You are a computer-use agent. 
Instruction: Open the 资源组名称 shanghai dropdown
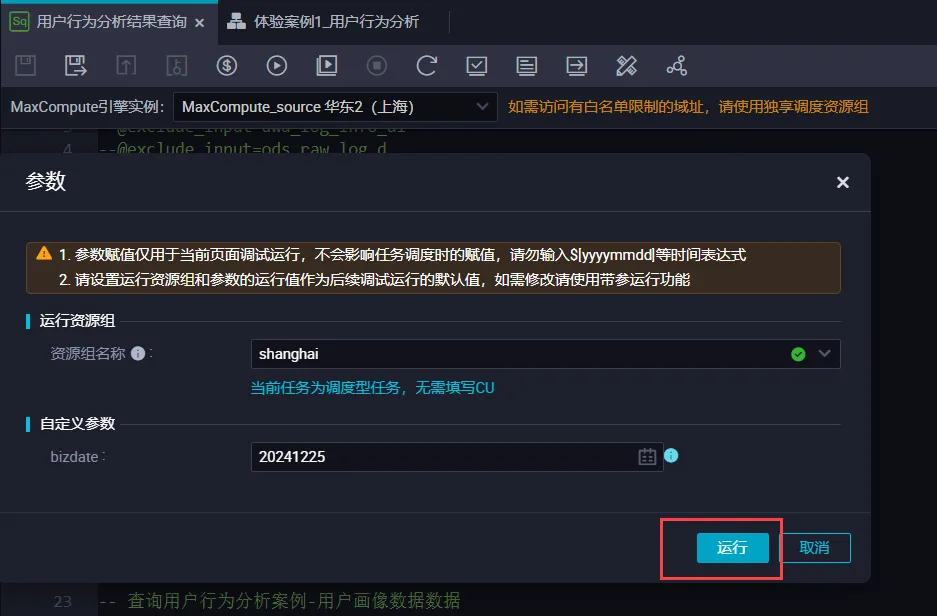pyautogui.click(x=546, y=354)
